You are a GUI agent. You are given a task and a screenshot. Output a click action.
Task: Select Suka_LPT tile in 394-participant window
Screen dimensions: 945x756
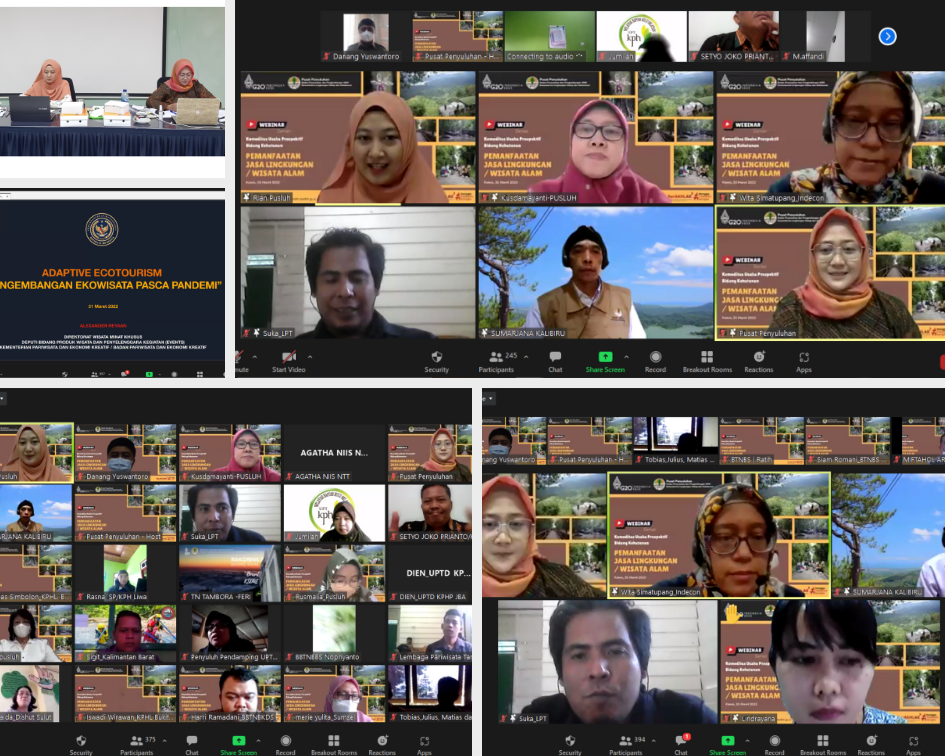tap(608, 661)
